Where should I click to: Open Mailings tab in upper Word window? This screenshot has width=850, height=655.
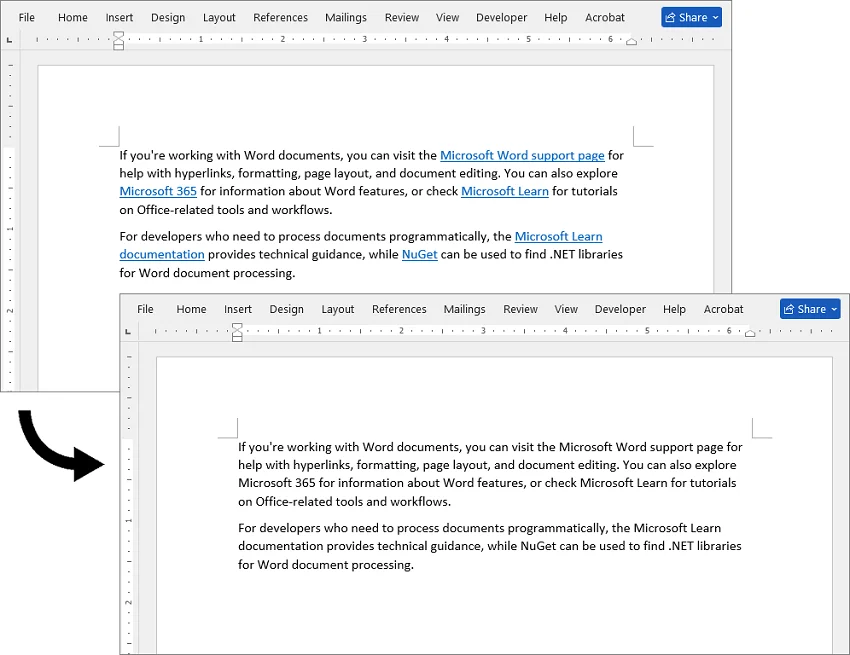(346, 17)
